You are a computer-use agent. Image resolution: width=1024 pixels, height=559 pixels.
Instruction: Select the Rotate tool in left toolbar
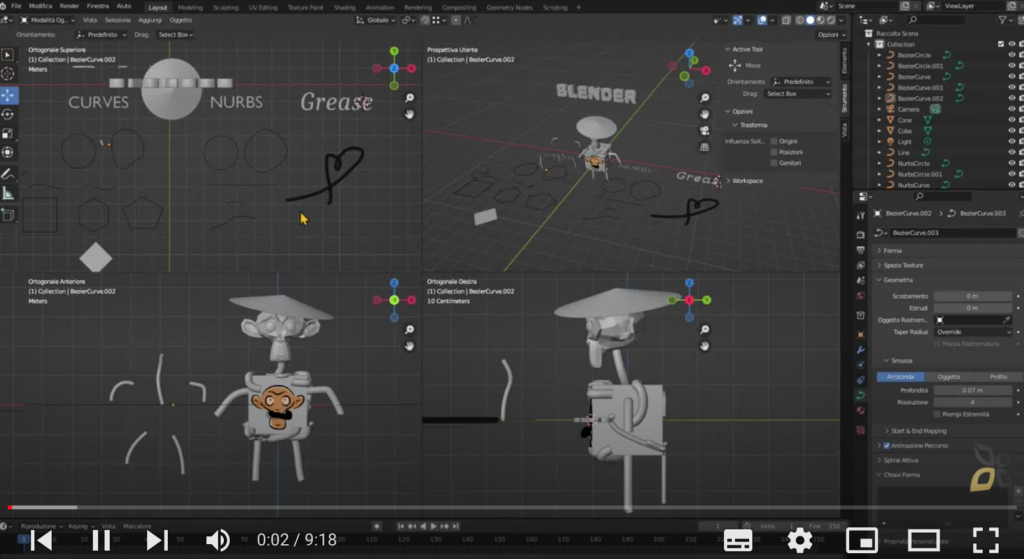pos(8,114)
